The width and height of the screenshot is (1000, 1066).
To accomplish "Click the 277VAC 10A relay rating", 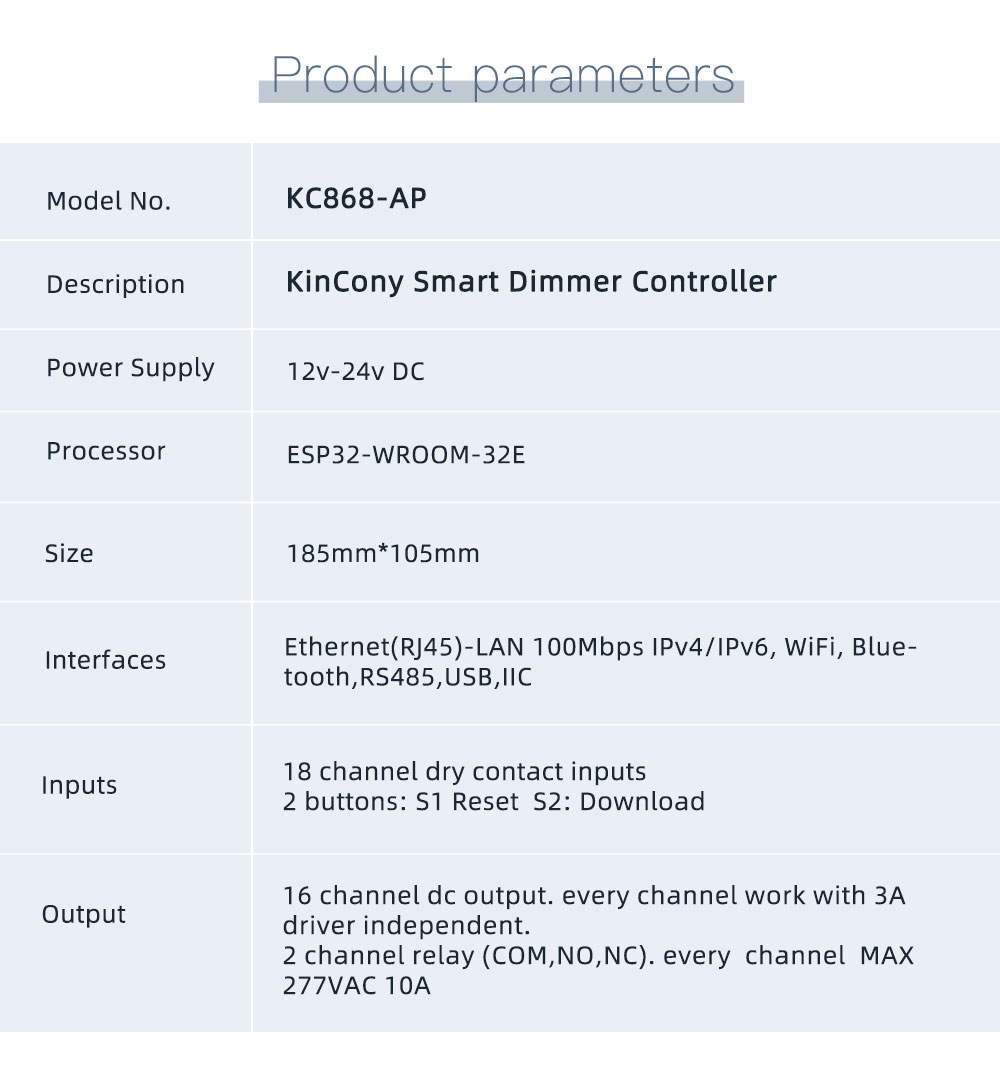I will 357,986.
